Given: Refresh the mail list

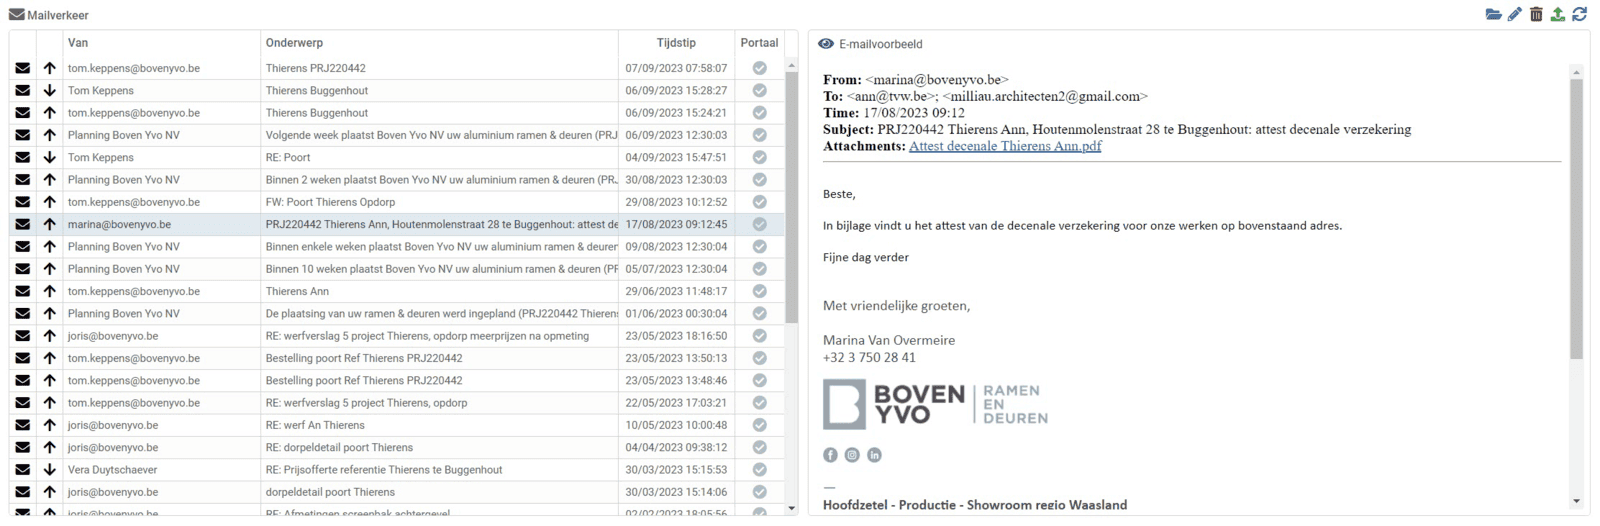Looking at the screenshot, I should point(1580,14).
